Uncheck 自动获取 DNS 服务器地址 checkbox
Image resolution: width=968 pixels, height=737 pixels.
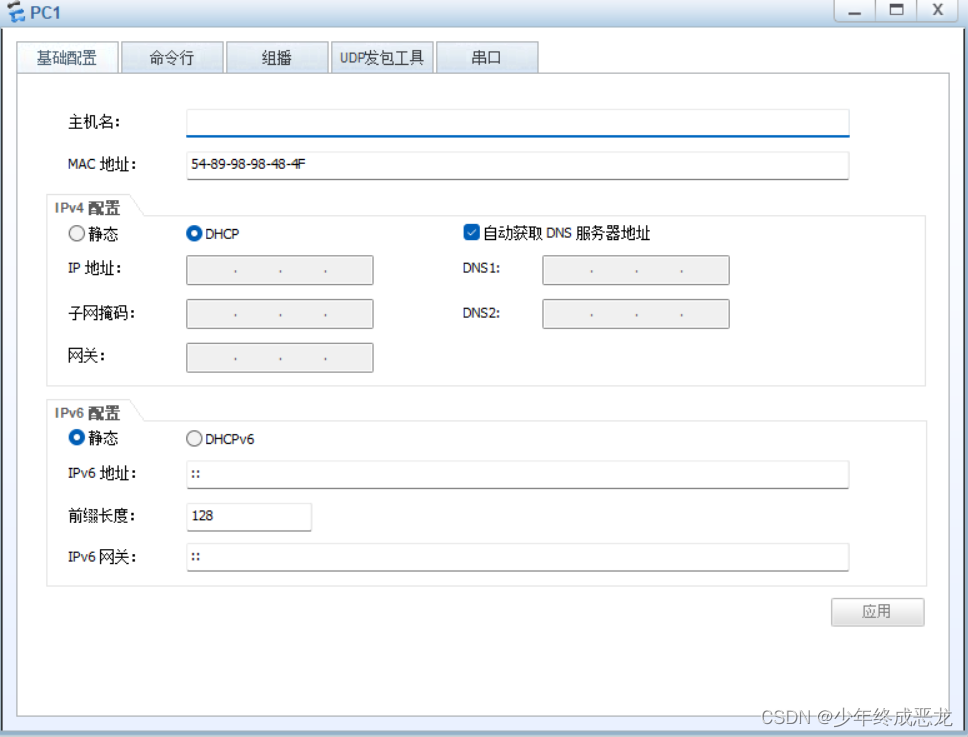(471, 233)
